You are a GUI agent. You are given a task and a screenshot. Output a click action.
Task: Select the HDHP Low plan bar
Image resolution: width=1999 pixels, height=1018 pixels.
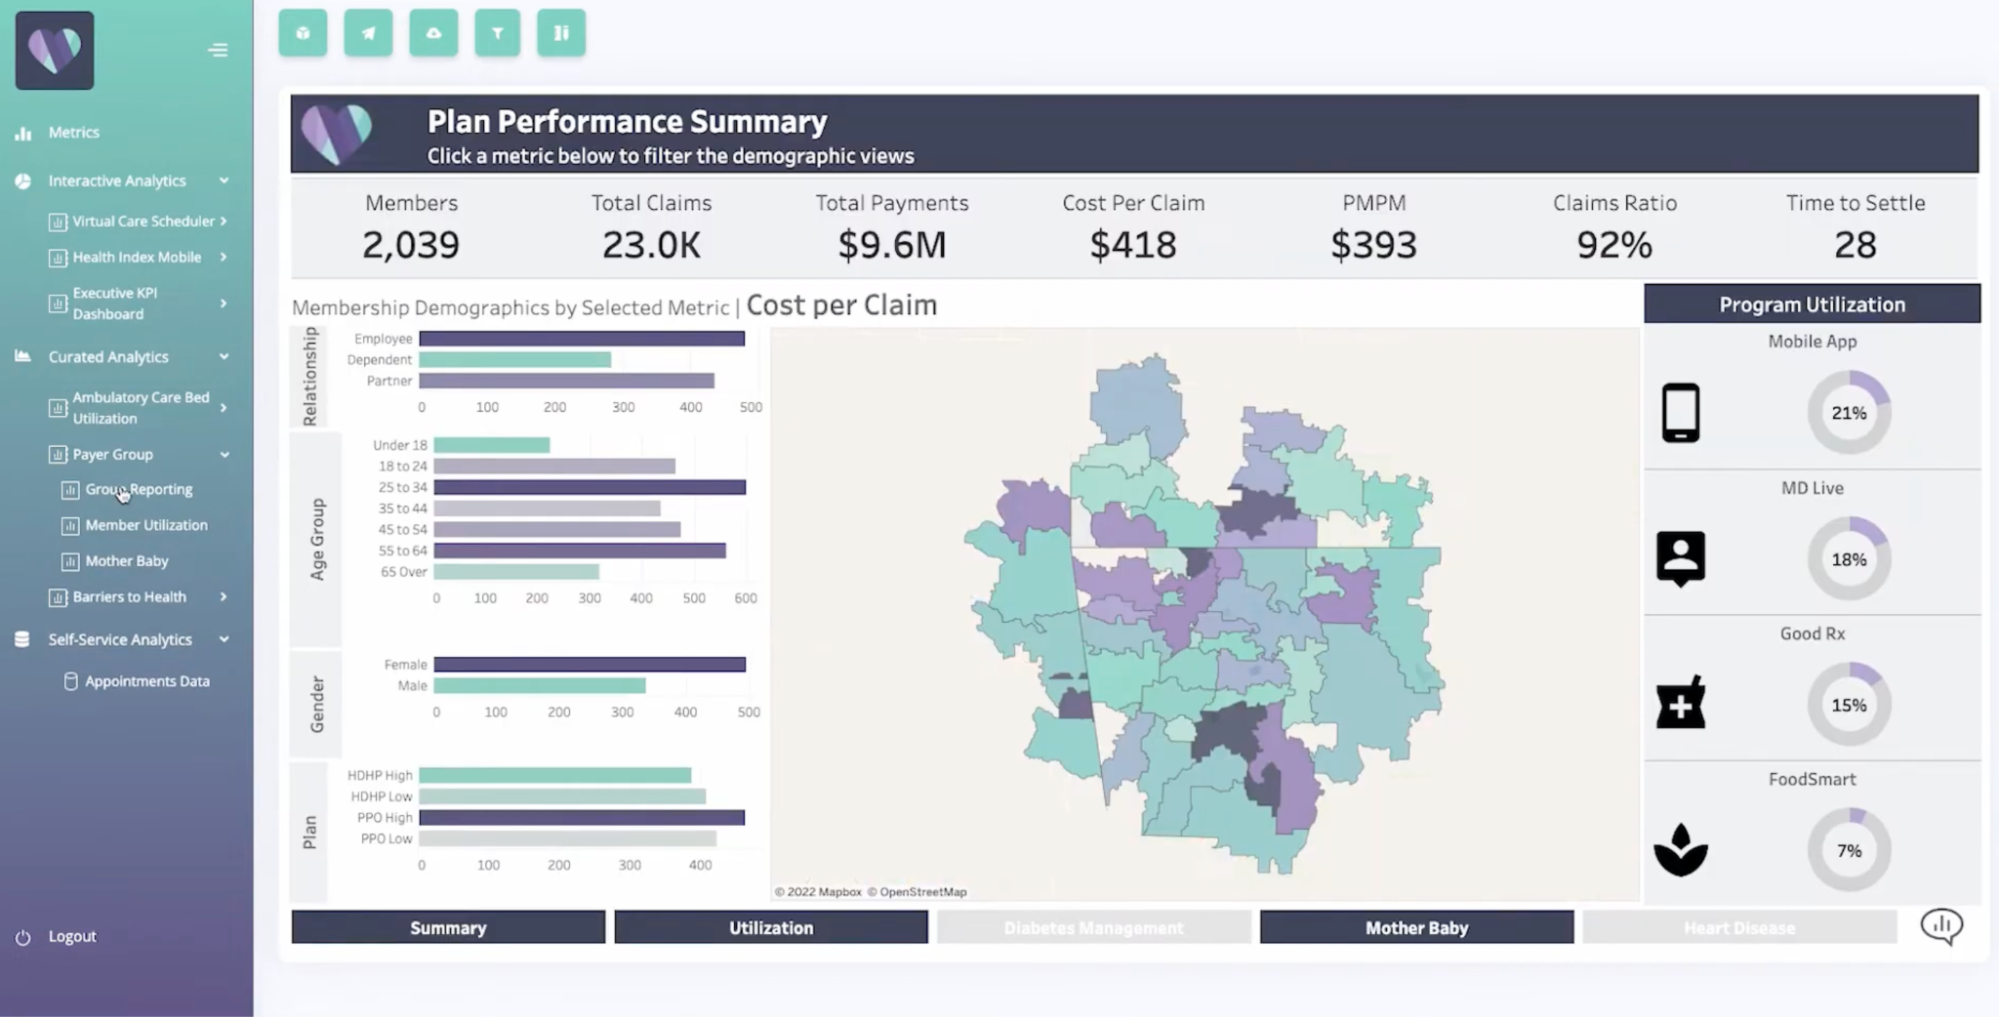(562, 796)
